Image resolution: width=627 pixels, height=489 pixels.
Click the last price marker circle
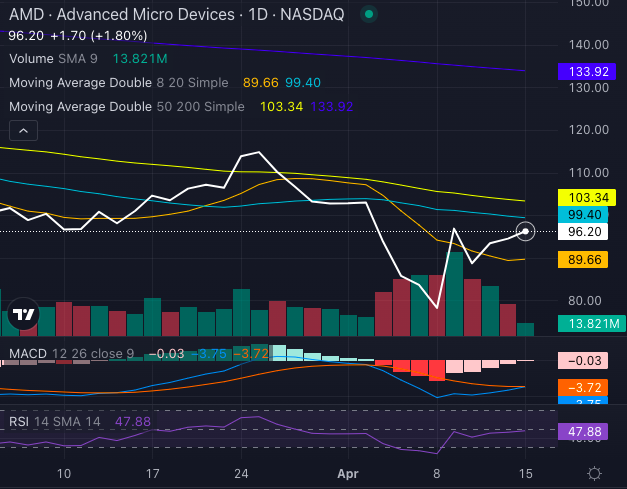pos(525,232)
